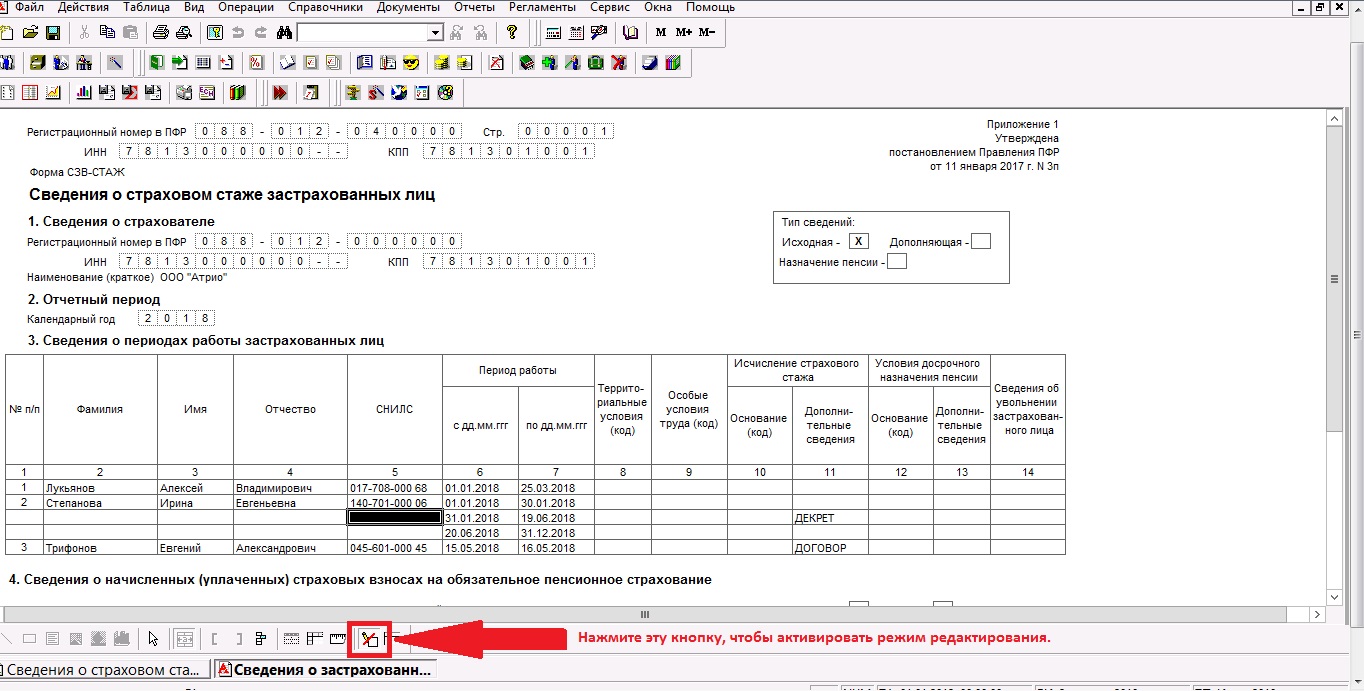Select the arrow pointer tool in bottom toolbar
Screen dimensions: 1364x691
click(153, 639)
